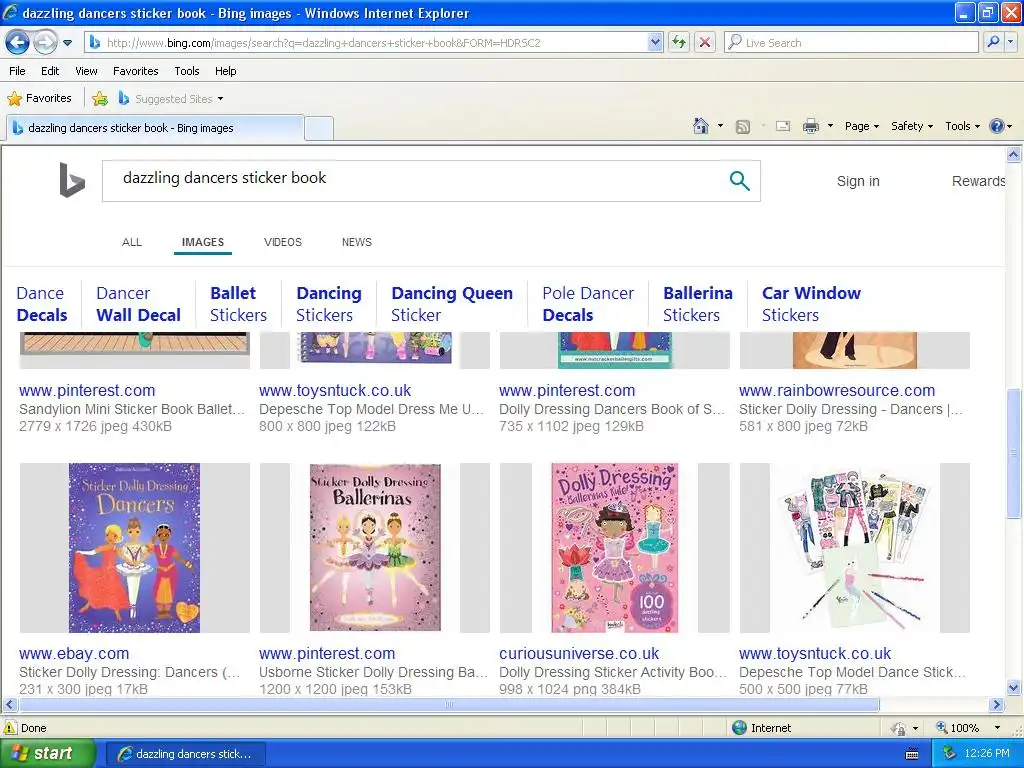Click the blue Help question mark icon
The image size is (1024, 768).
[997, 126]
